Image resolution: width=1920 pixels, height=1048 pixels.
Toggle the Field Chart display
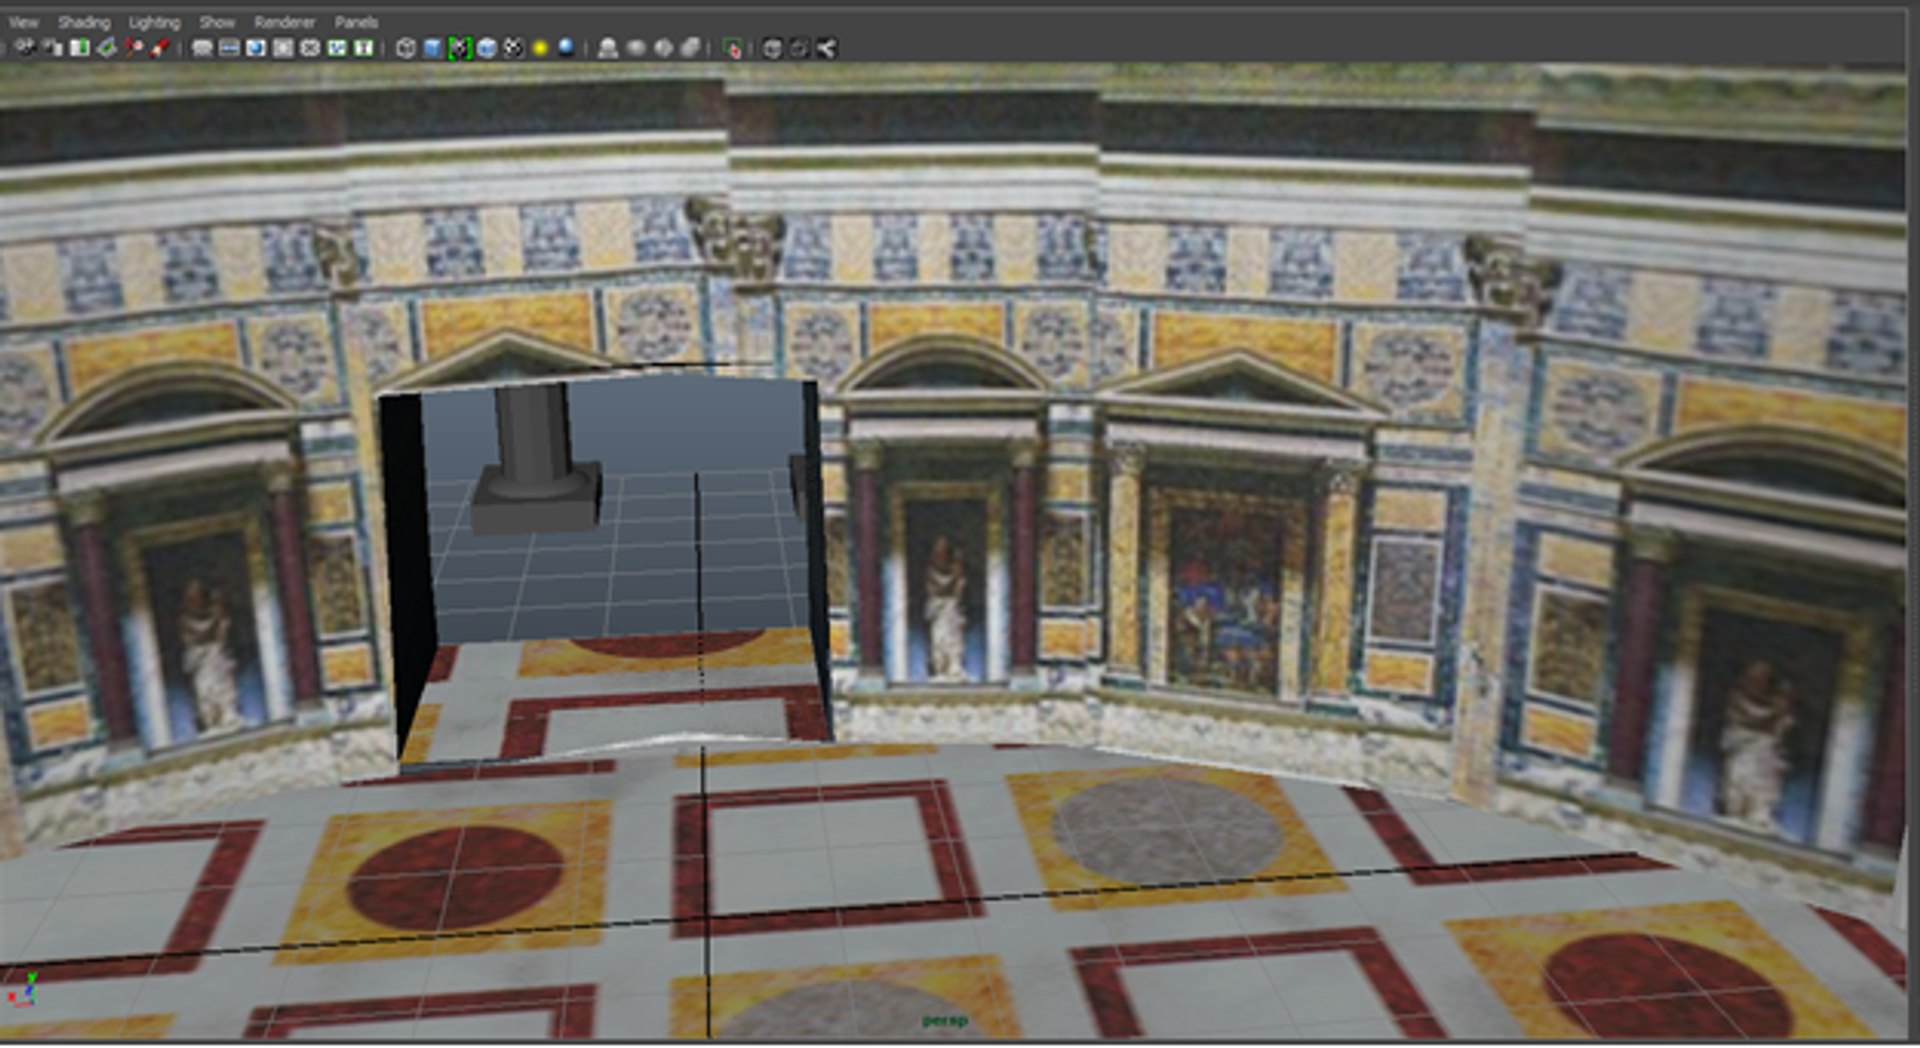tap(310, 48)
